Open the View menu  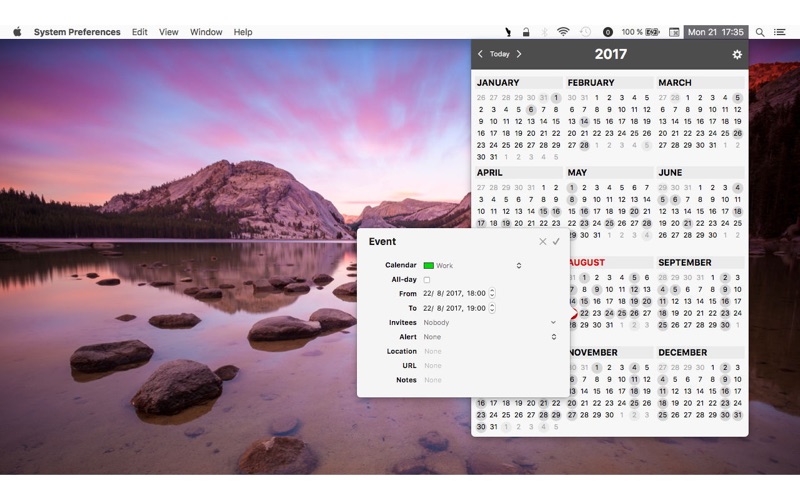tap(168, 32)
